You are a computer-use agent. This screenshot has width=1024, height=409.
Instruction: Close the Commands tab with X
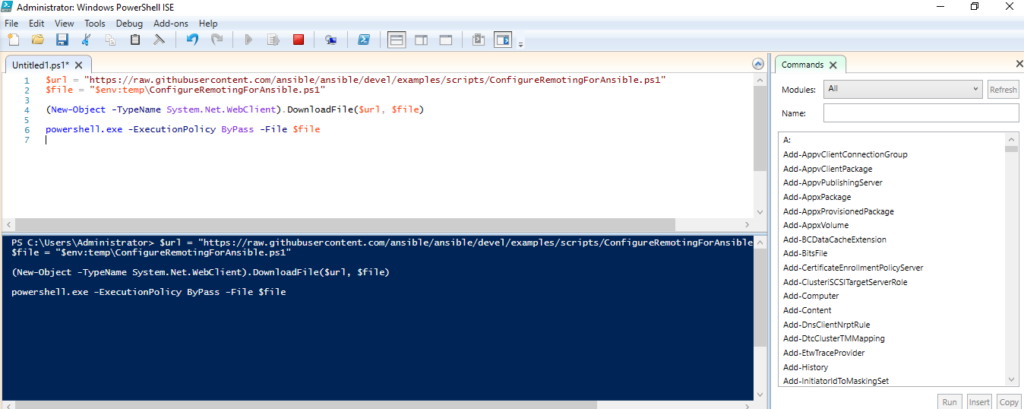point(833,65)
